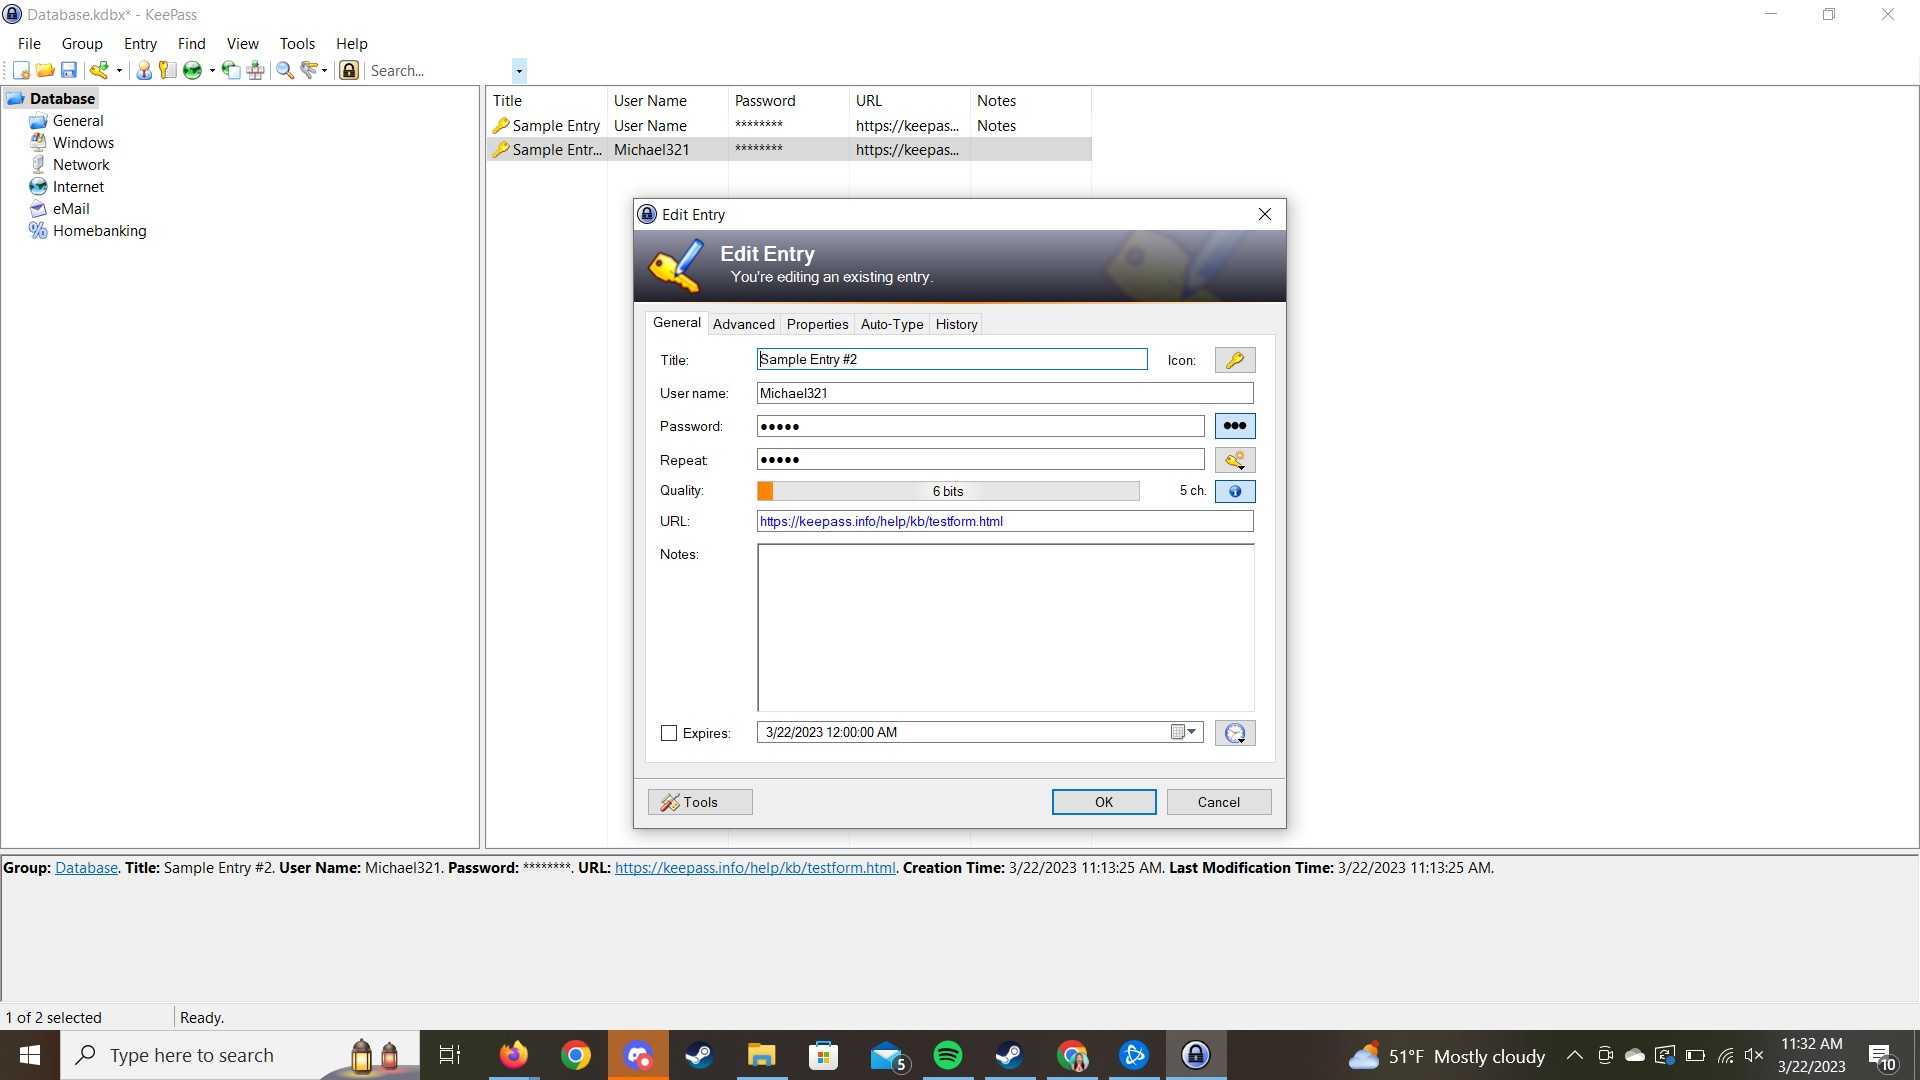The image size is (1920, 1080).
Task: Click the Copy Password key icon
Action: (x=168, y=70)
